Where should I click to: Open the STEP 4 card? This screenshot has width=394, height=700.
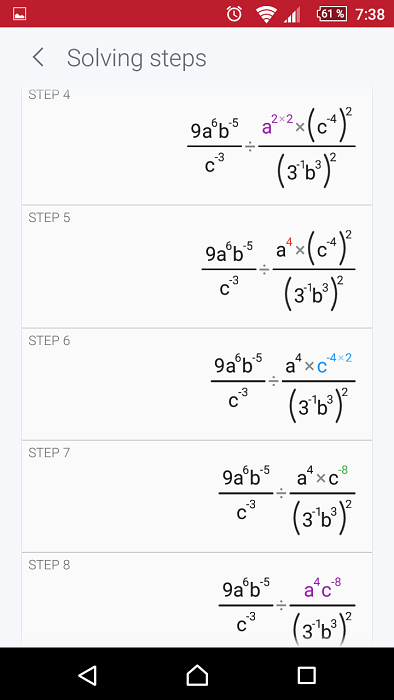pos(197,144)
